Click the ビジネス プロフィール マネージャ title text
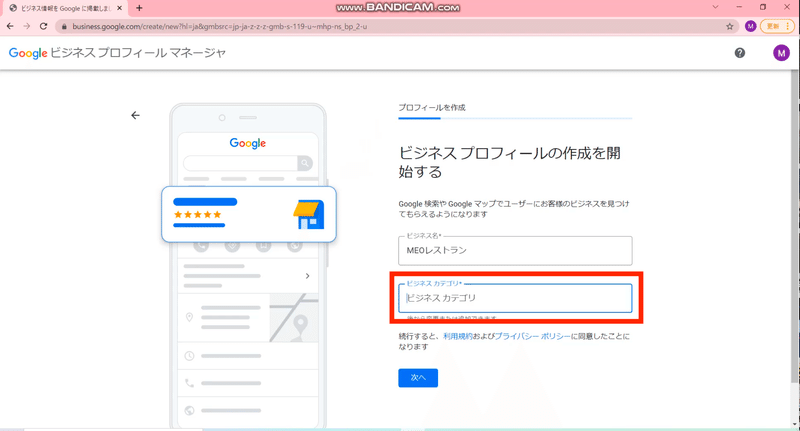The image size is (800, 431). [x=138, y=53]
